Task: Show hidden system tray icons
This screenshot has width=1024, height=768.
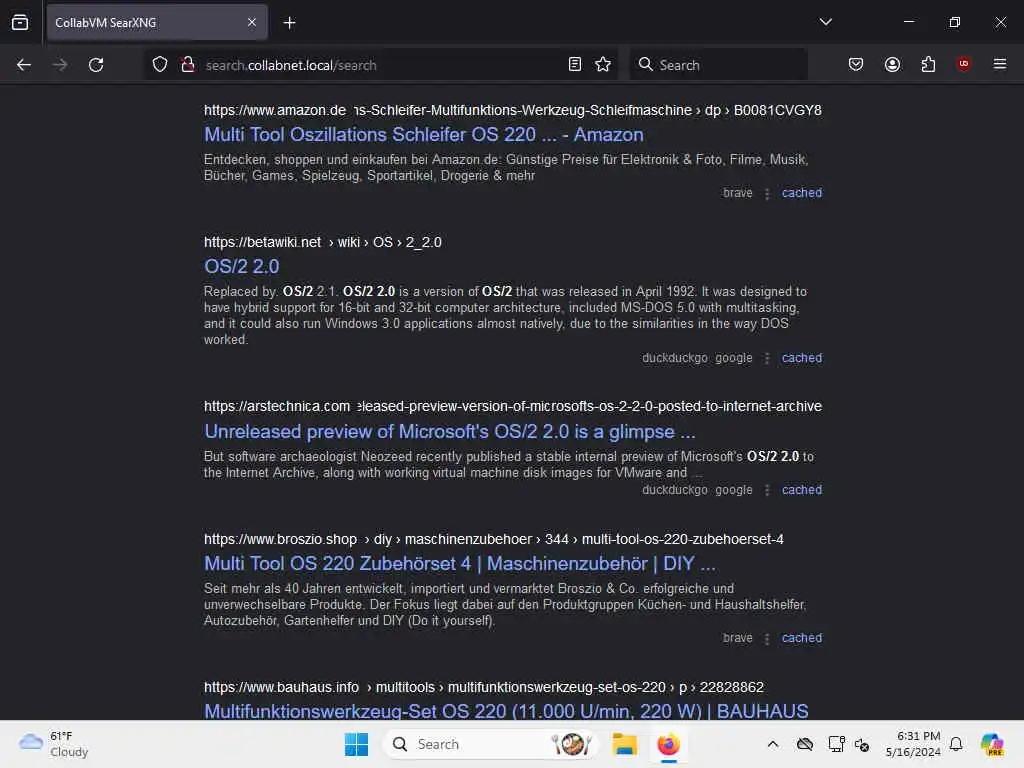Action: coord(773,744)
